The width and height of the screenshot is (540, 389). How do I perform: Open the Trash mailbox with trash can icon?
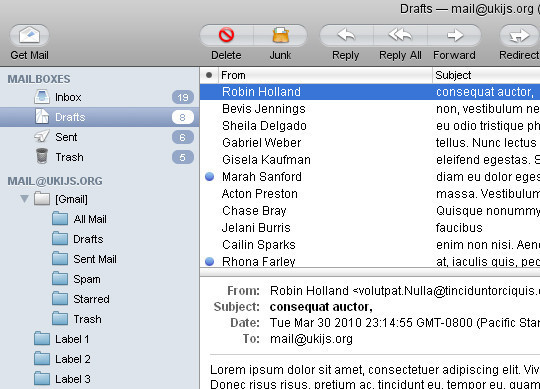coord(99,157)
